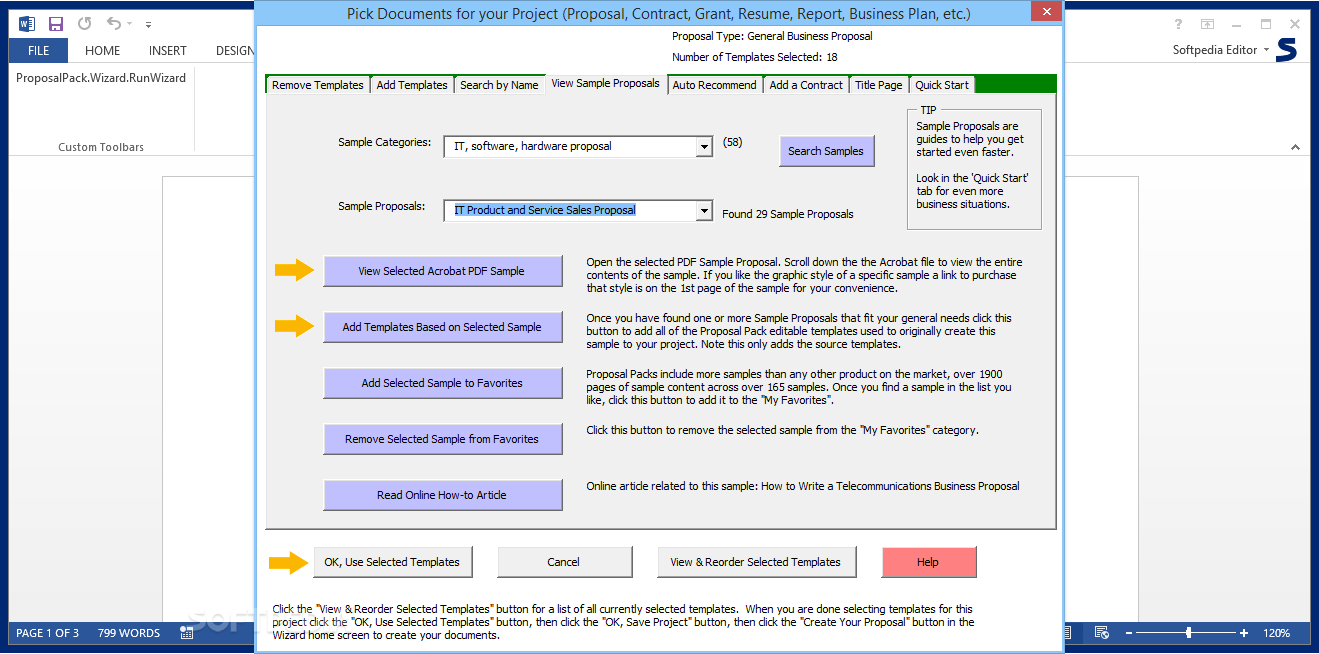Run ProposalPack.Wizard.RunWizard toolbar command
This screenshot has height=654, width=1319.
[101, 78]
